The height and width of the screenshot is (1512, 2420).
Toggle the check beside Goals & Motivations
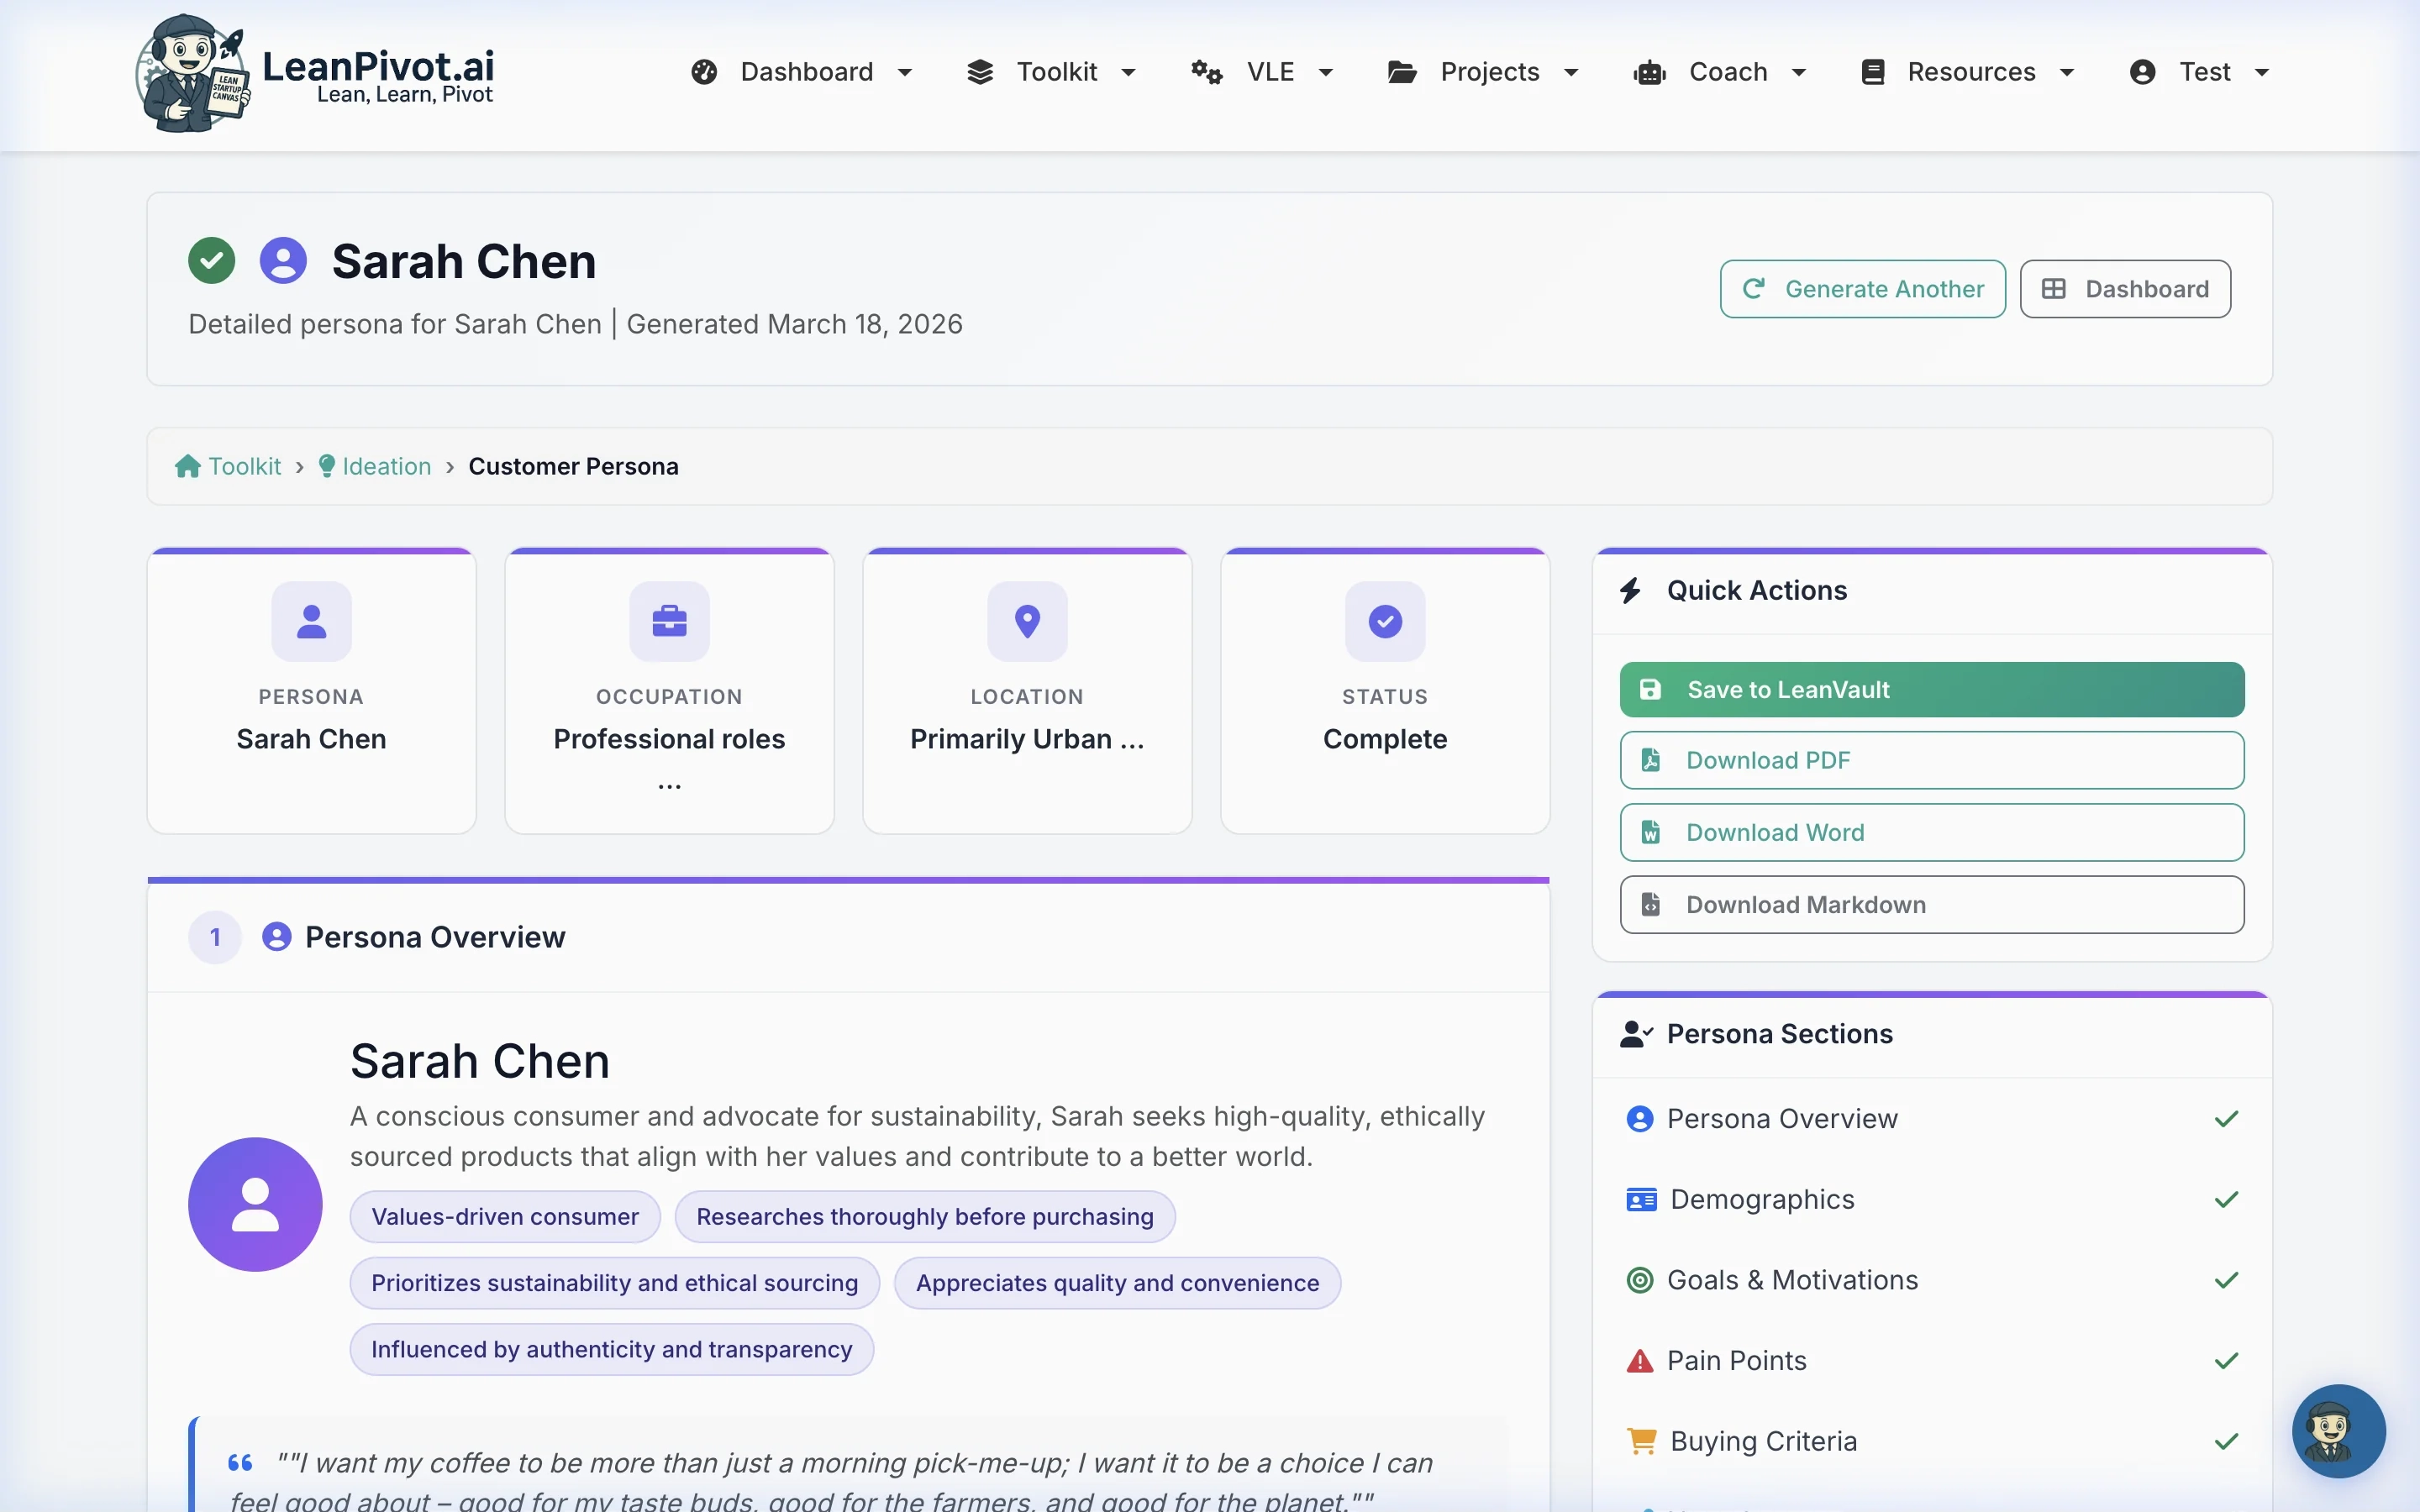(2227, 1280)
